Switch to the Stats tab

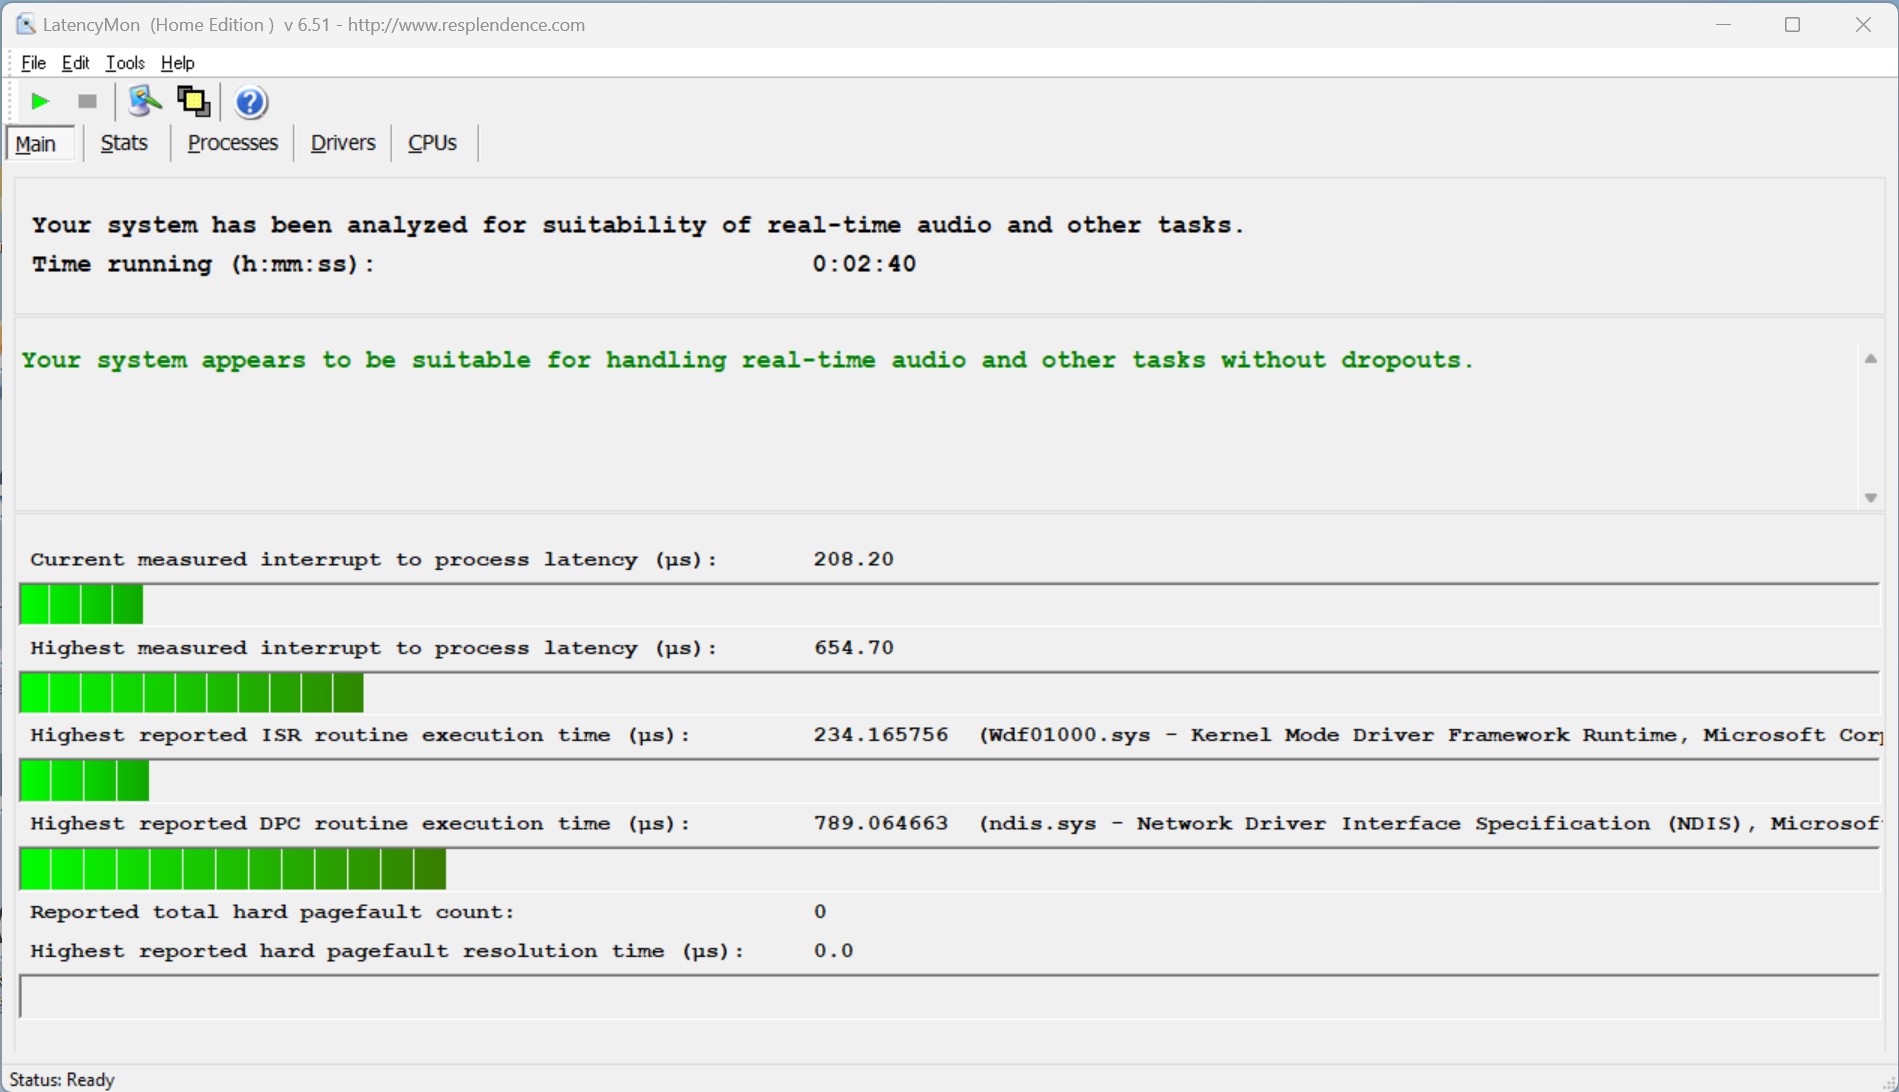124,143
